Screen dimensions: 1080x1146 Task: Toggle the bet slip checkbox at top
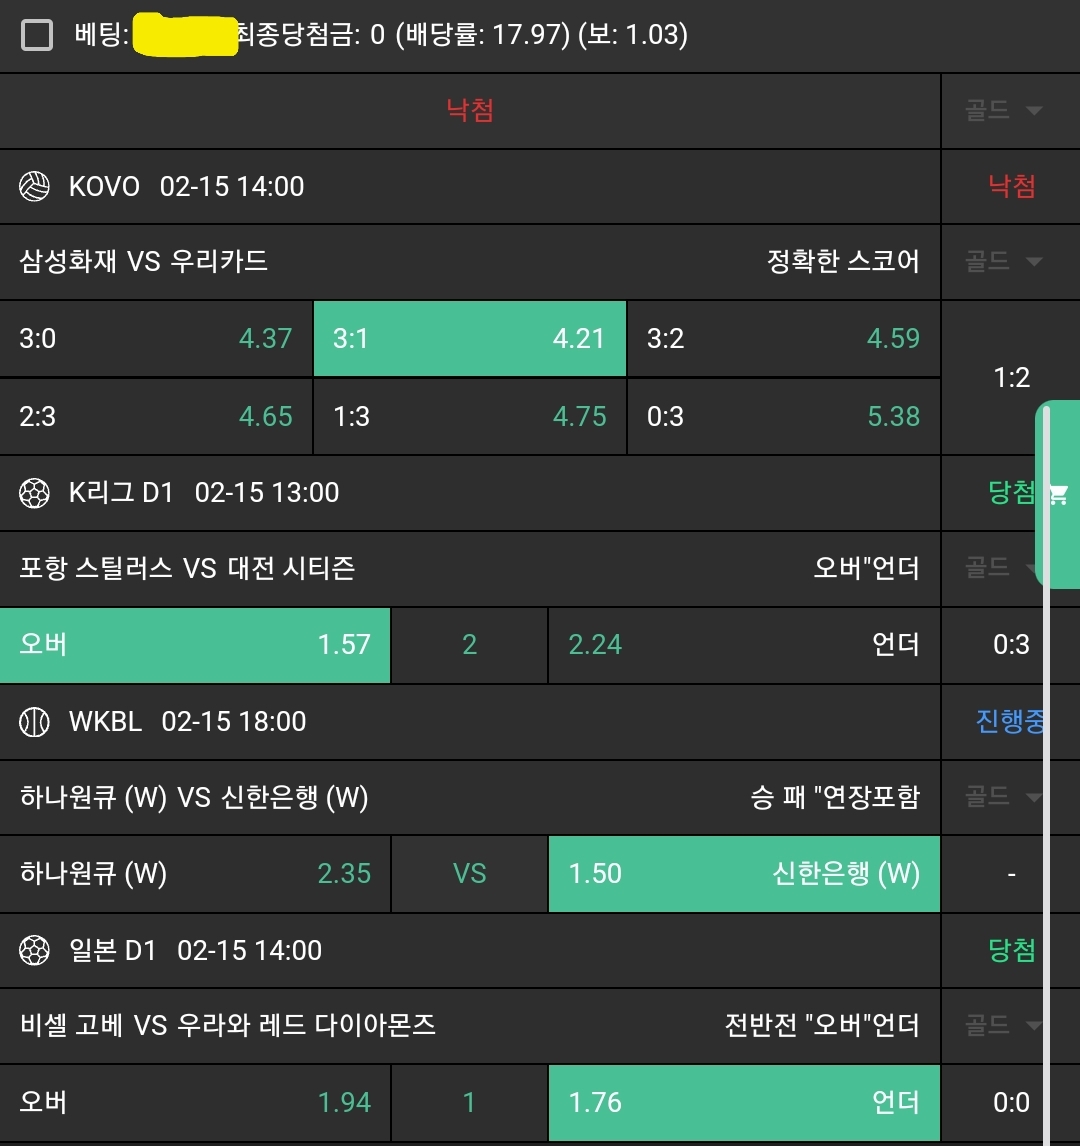tap(37, 36)
